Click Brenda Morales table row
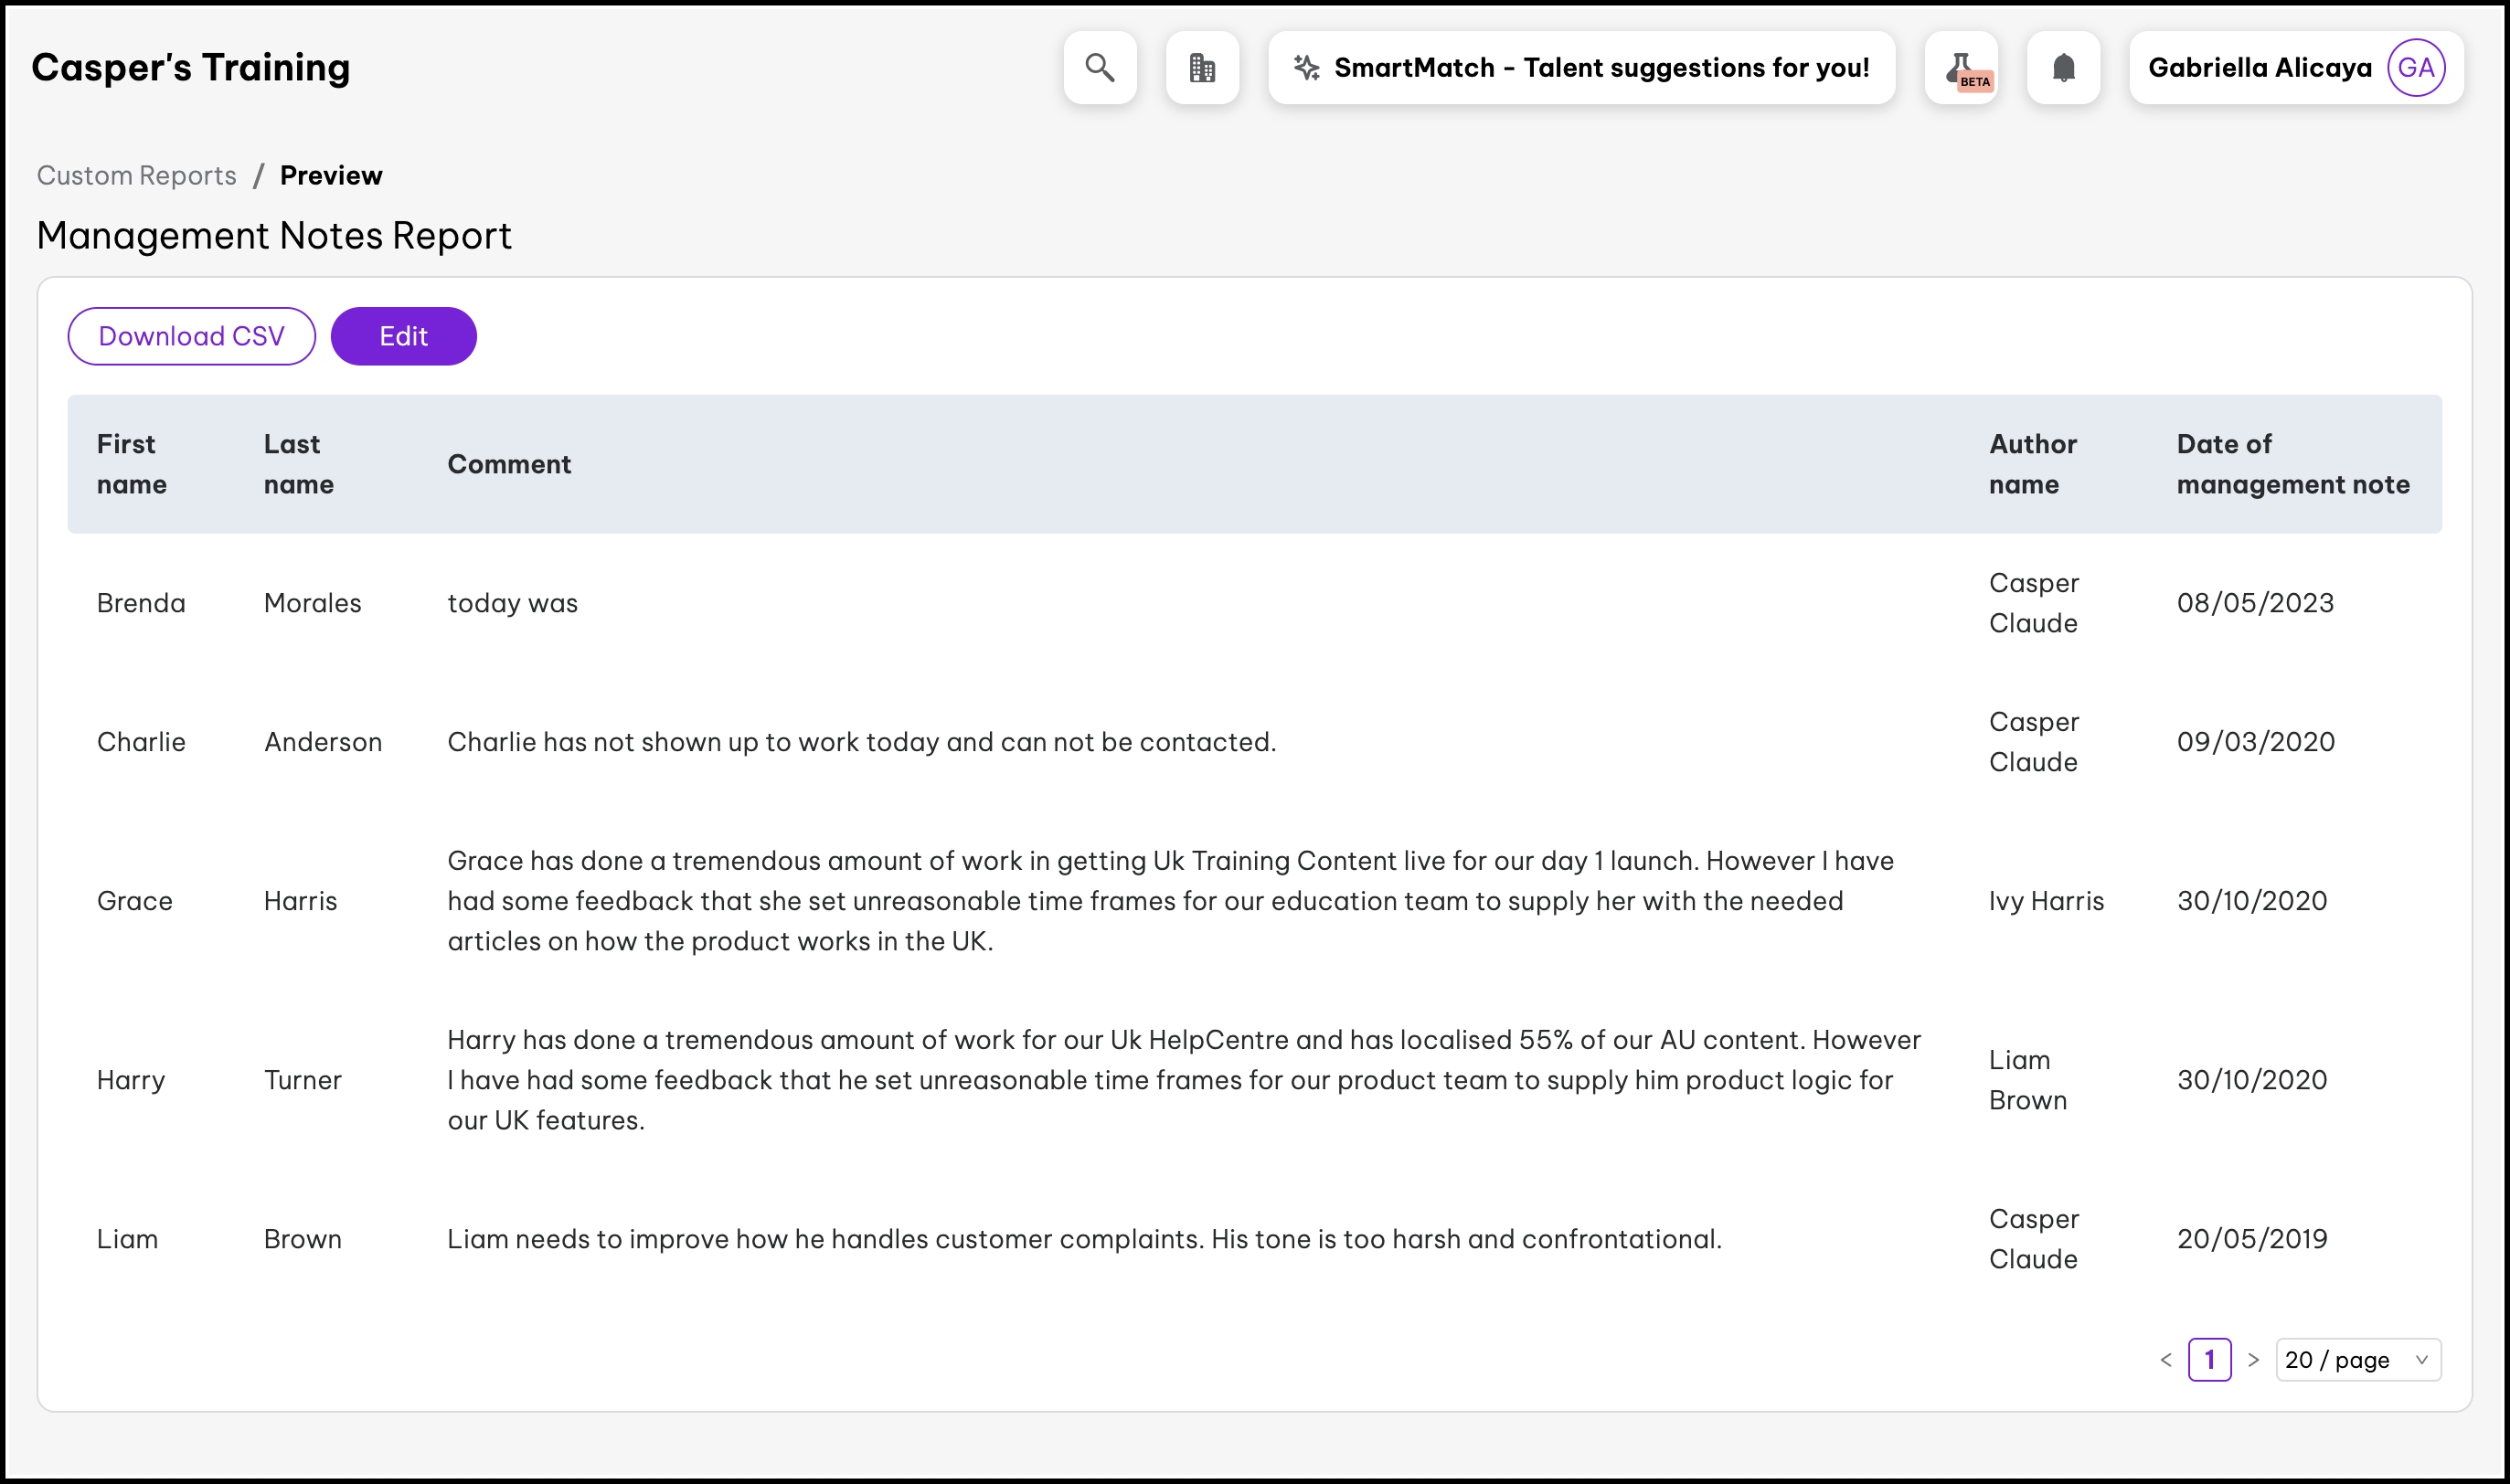This screenshot has width=2510, height=1484. 1000,603
